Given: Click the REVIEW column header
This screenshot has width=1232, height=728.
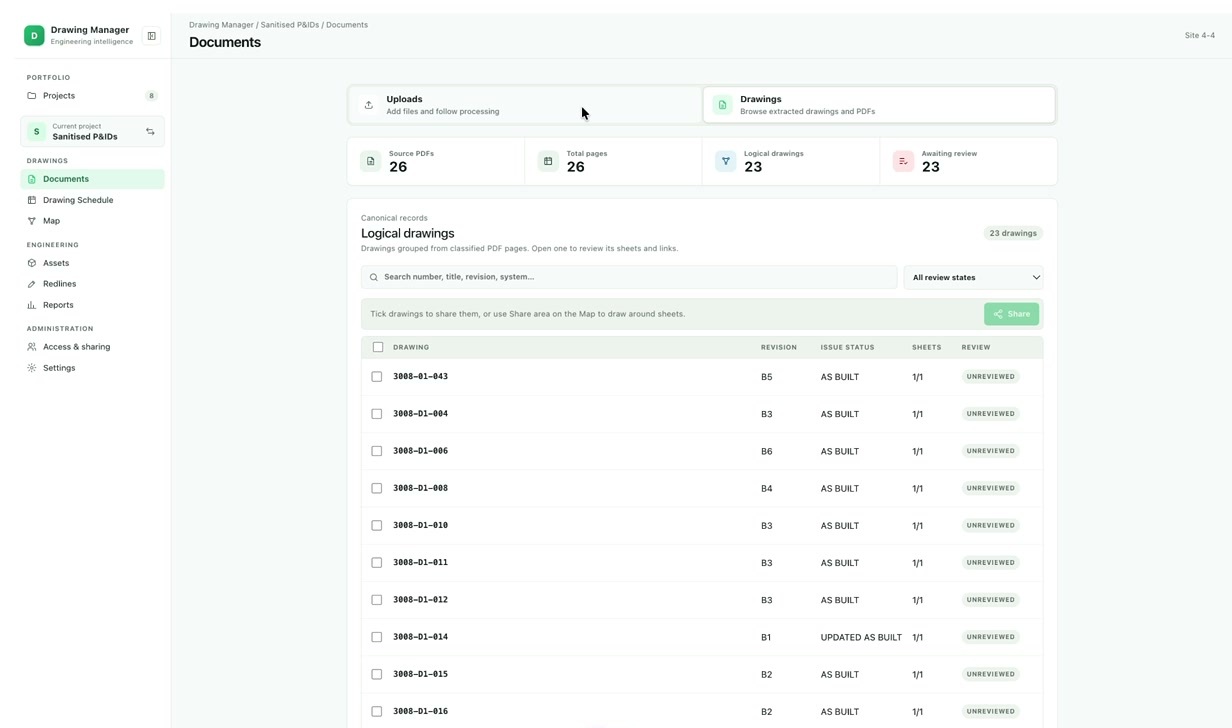Looking at the screenshot, I should (976, 347).
